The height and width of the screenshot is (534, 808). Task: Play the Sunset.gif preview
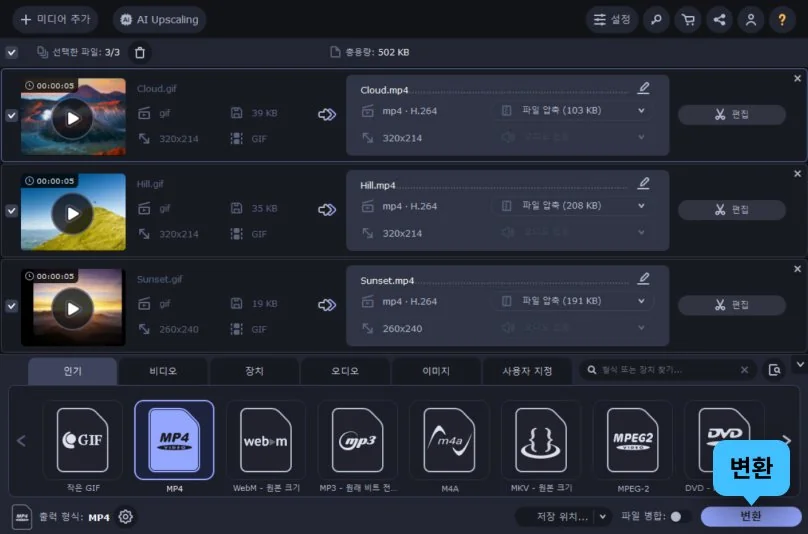pyautogui.click(x=73, y=309)
